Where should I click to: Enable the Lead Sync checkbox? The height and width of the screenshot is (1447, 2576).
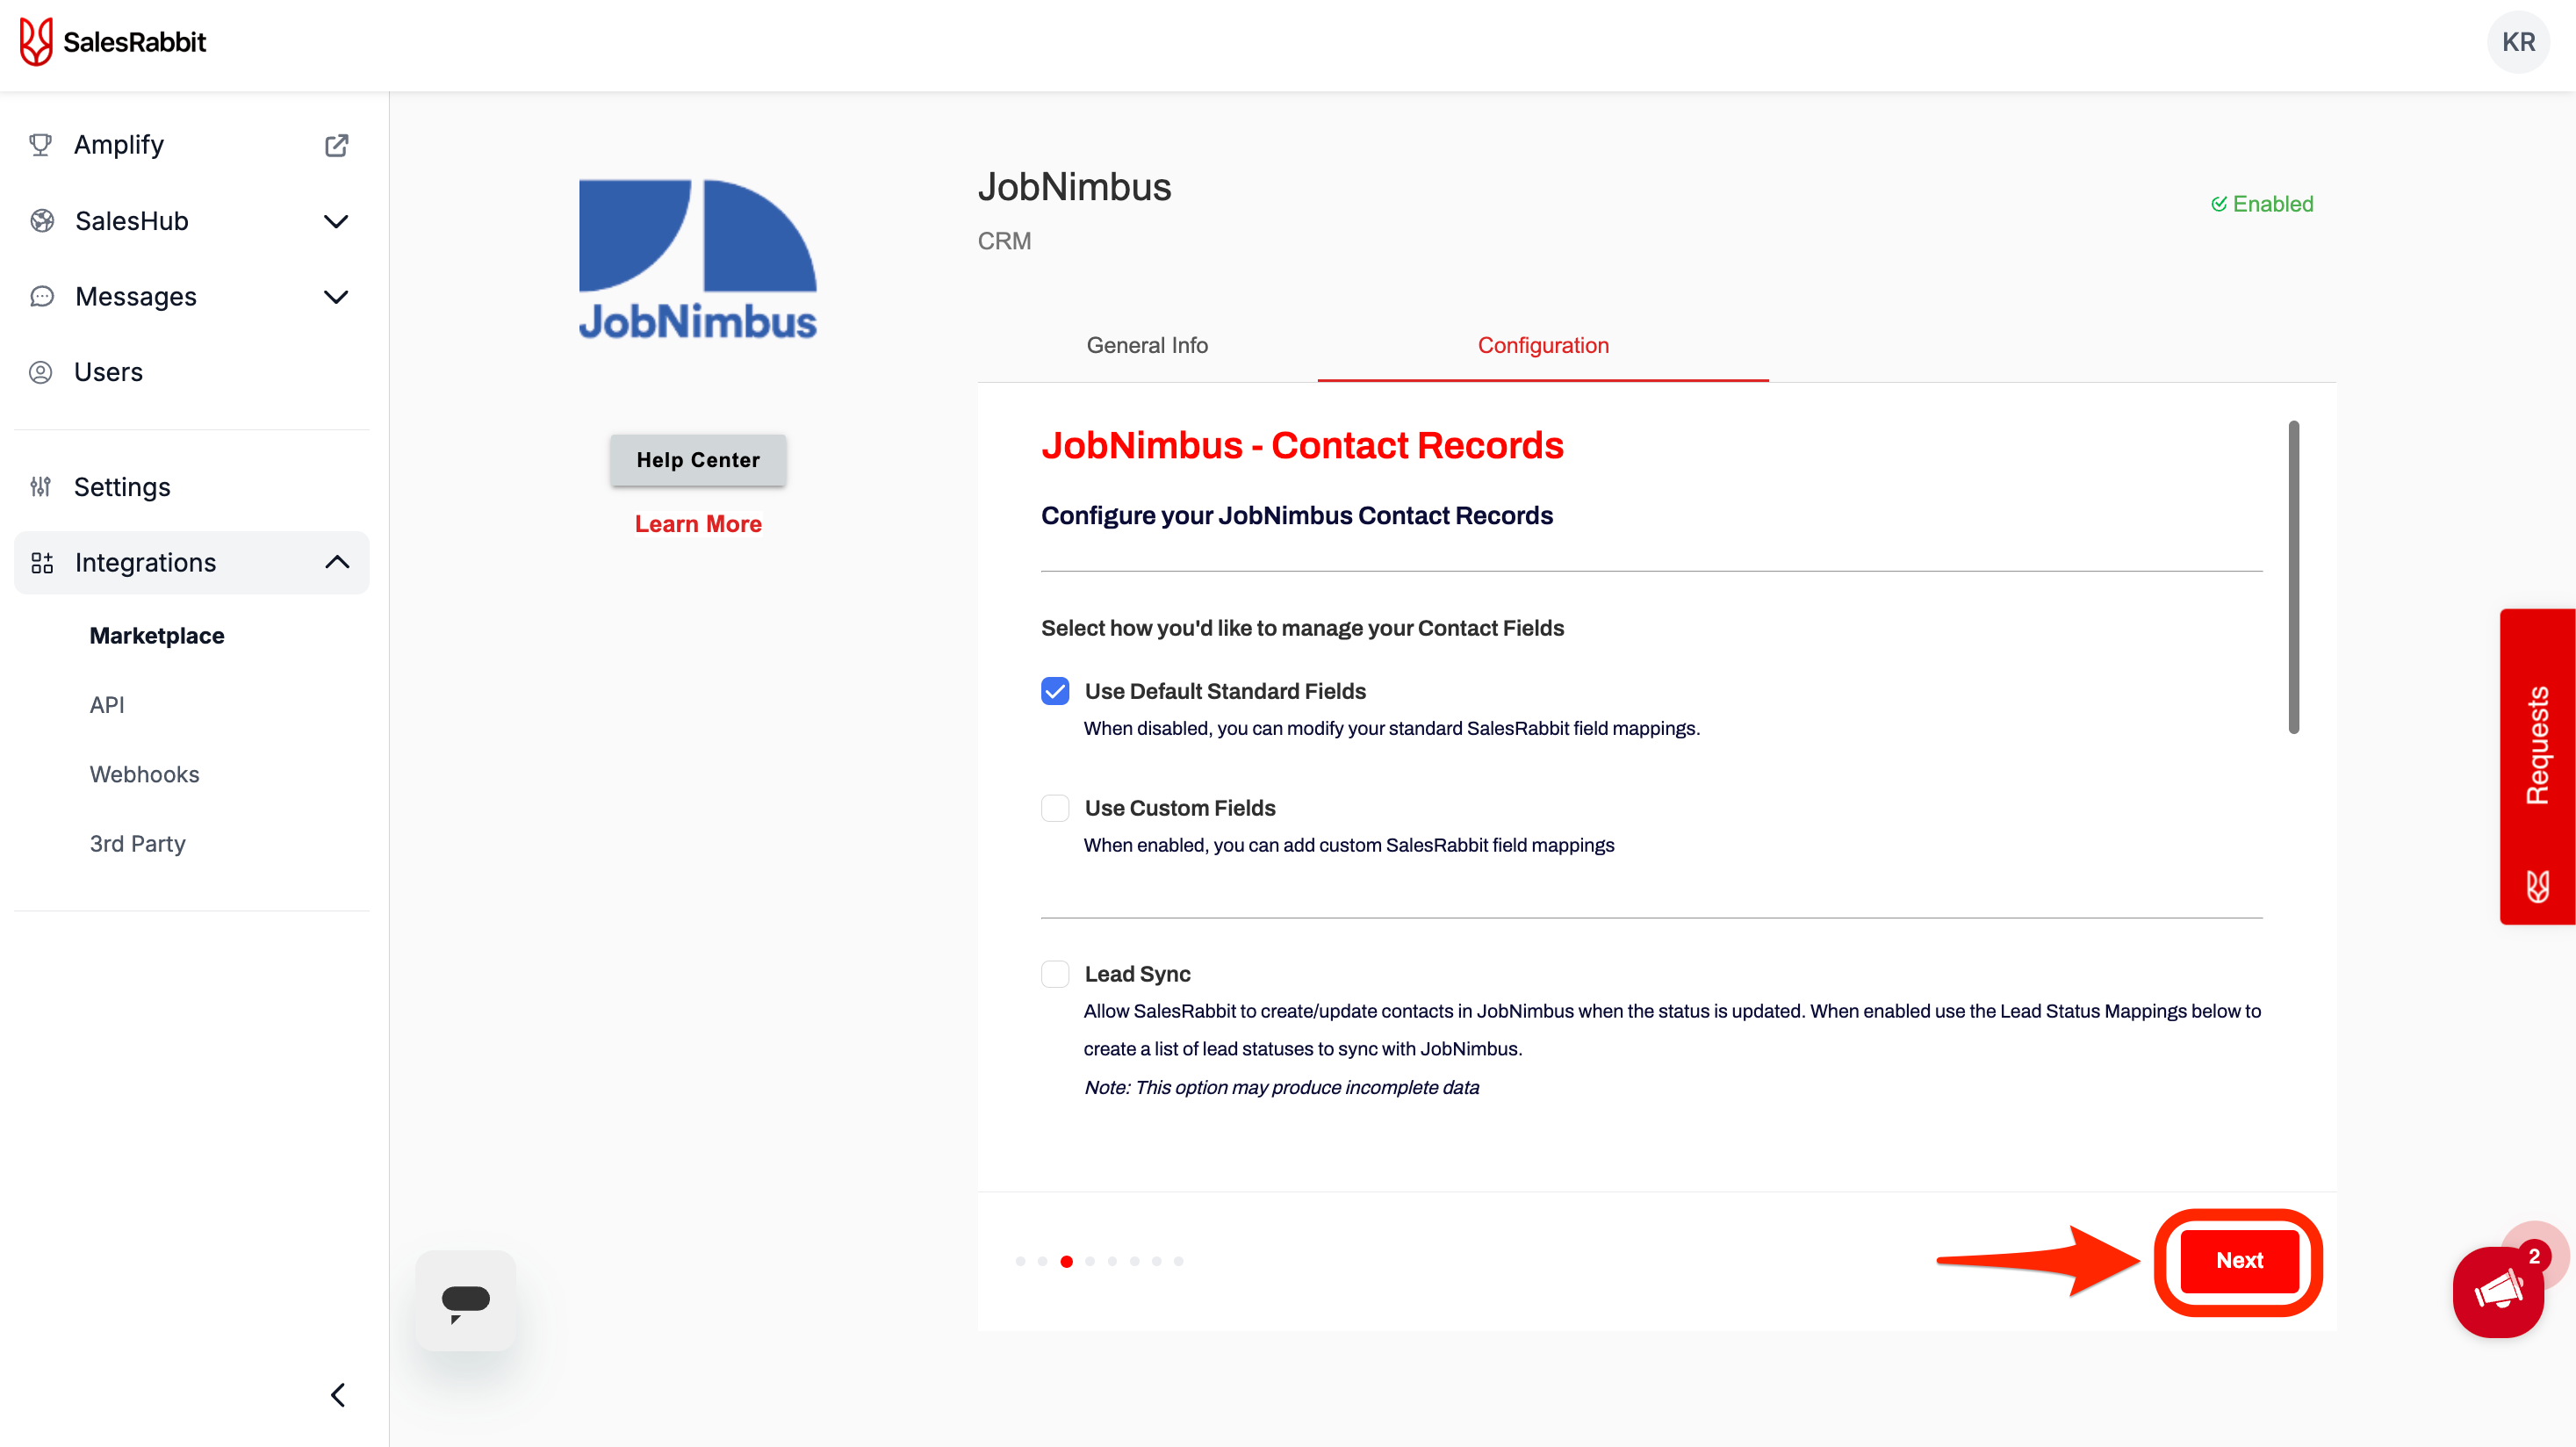[1055, 974]
